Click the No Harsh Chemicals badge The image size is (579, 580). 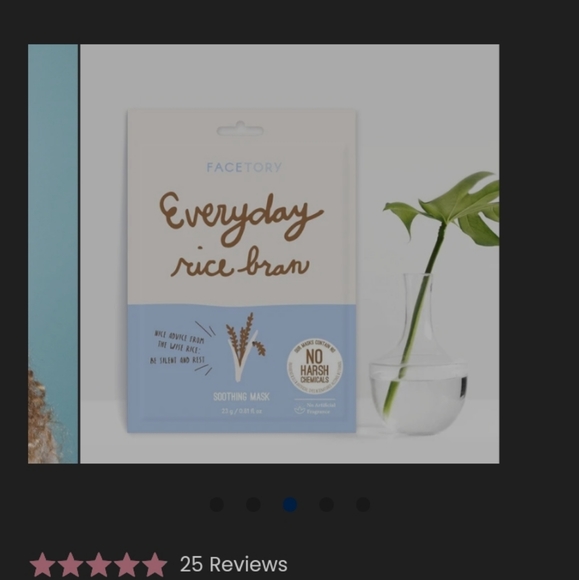click(x=315, y=365)
